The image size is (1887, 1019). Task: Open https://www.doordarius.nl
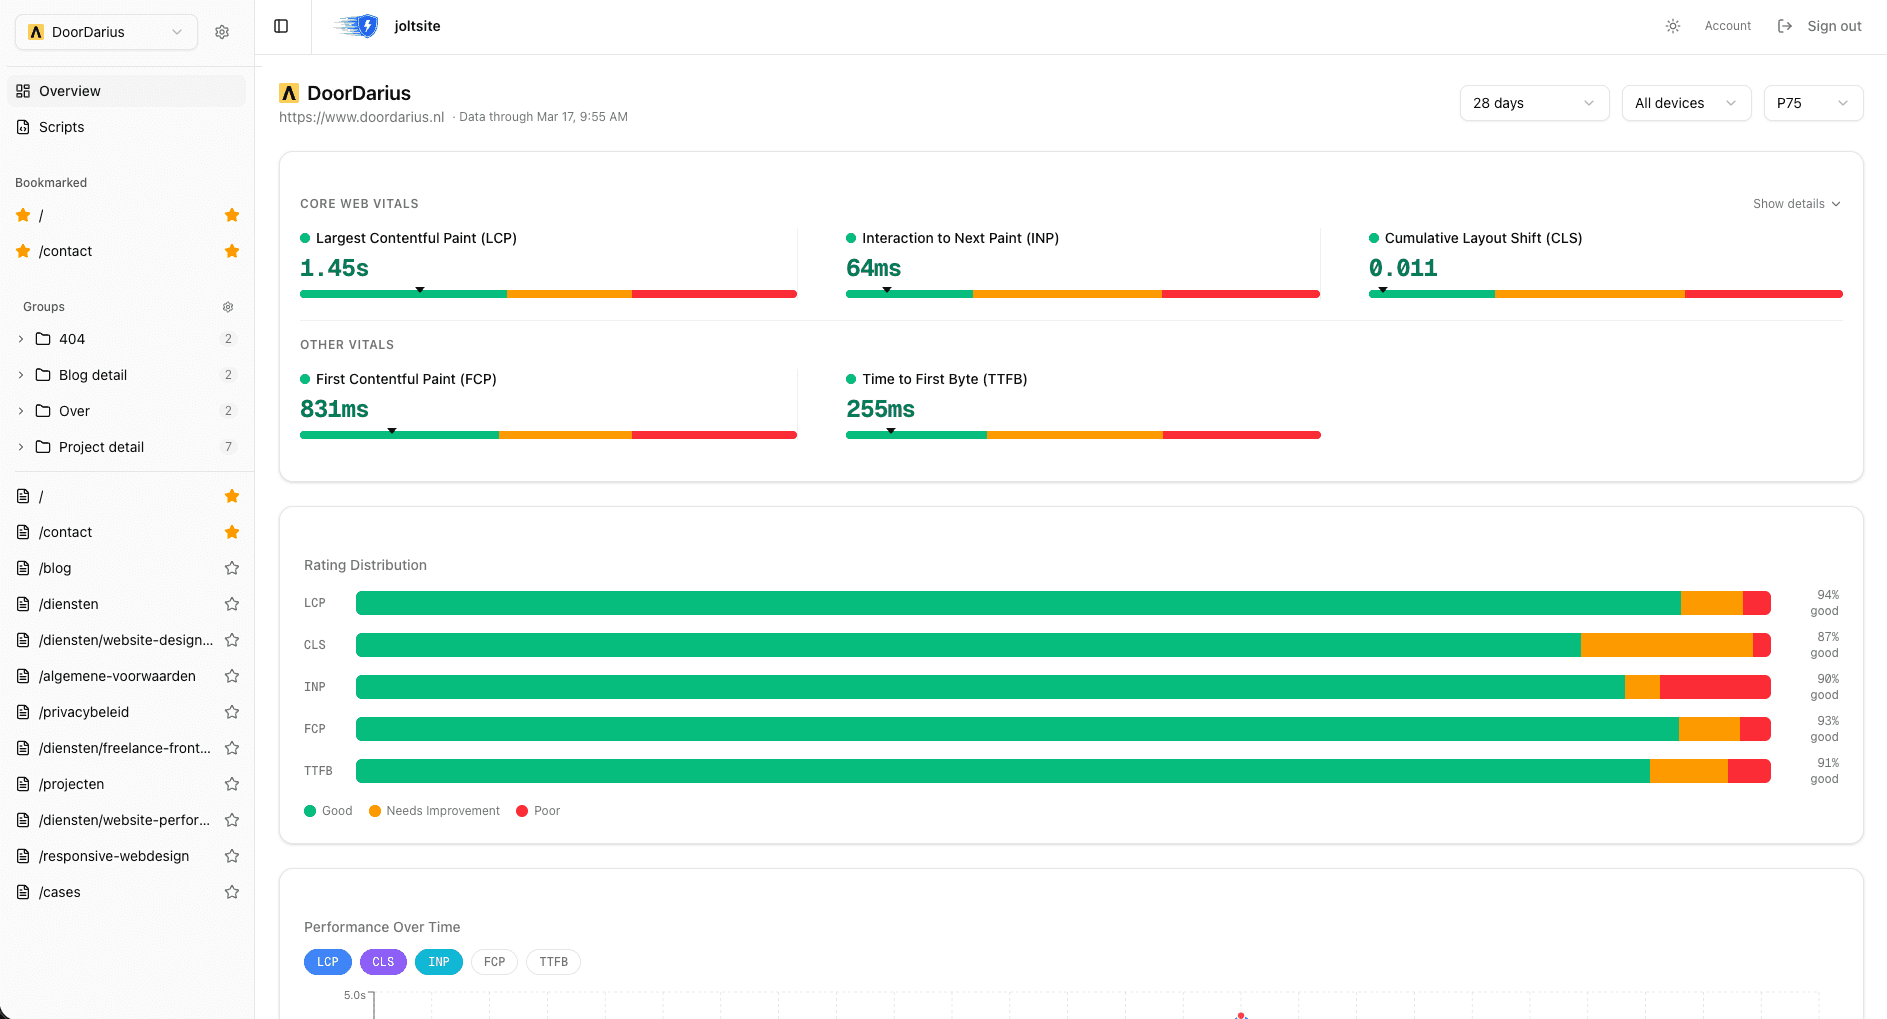click(362, 116)
